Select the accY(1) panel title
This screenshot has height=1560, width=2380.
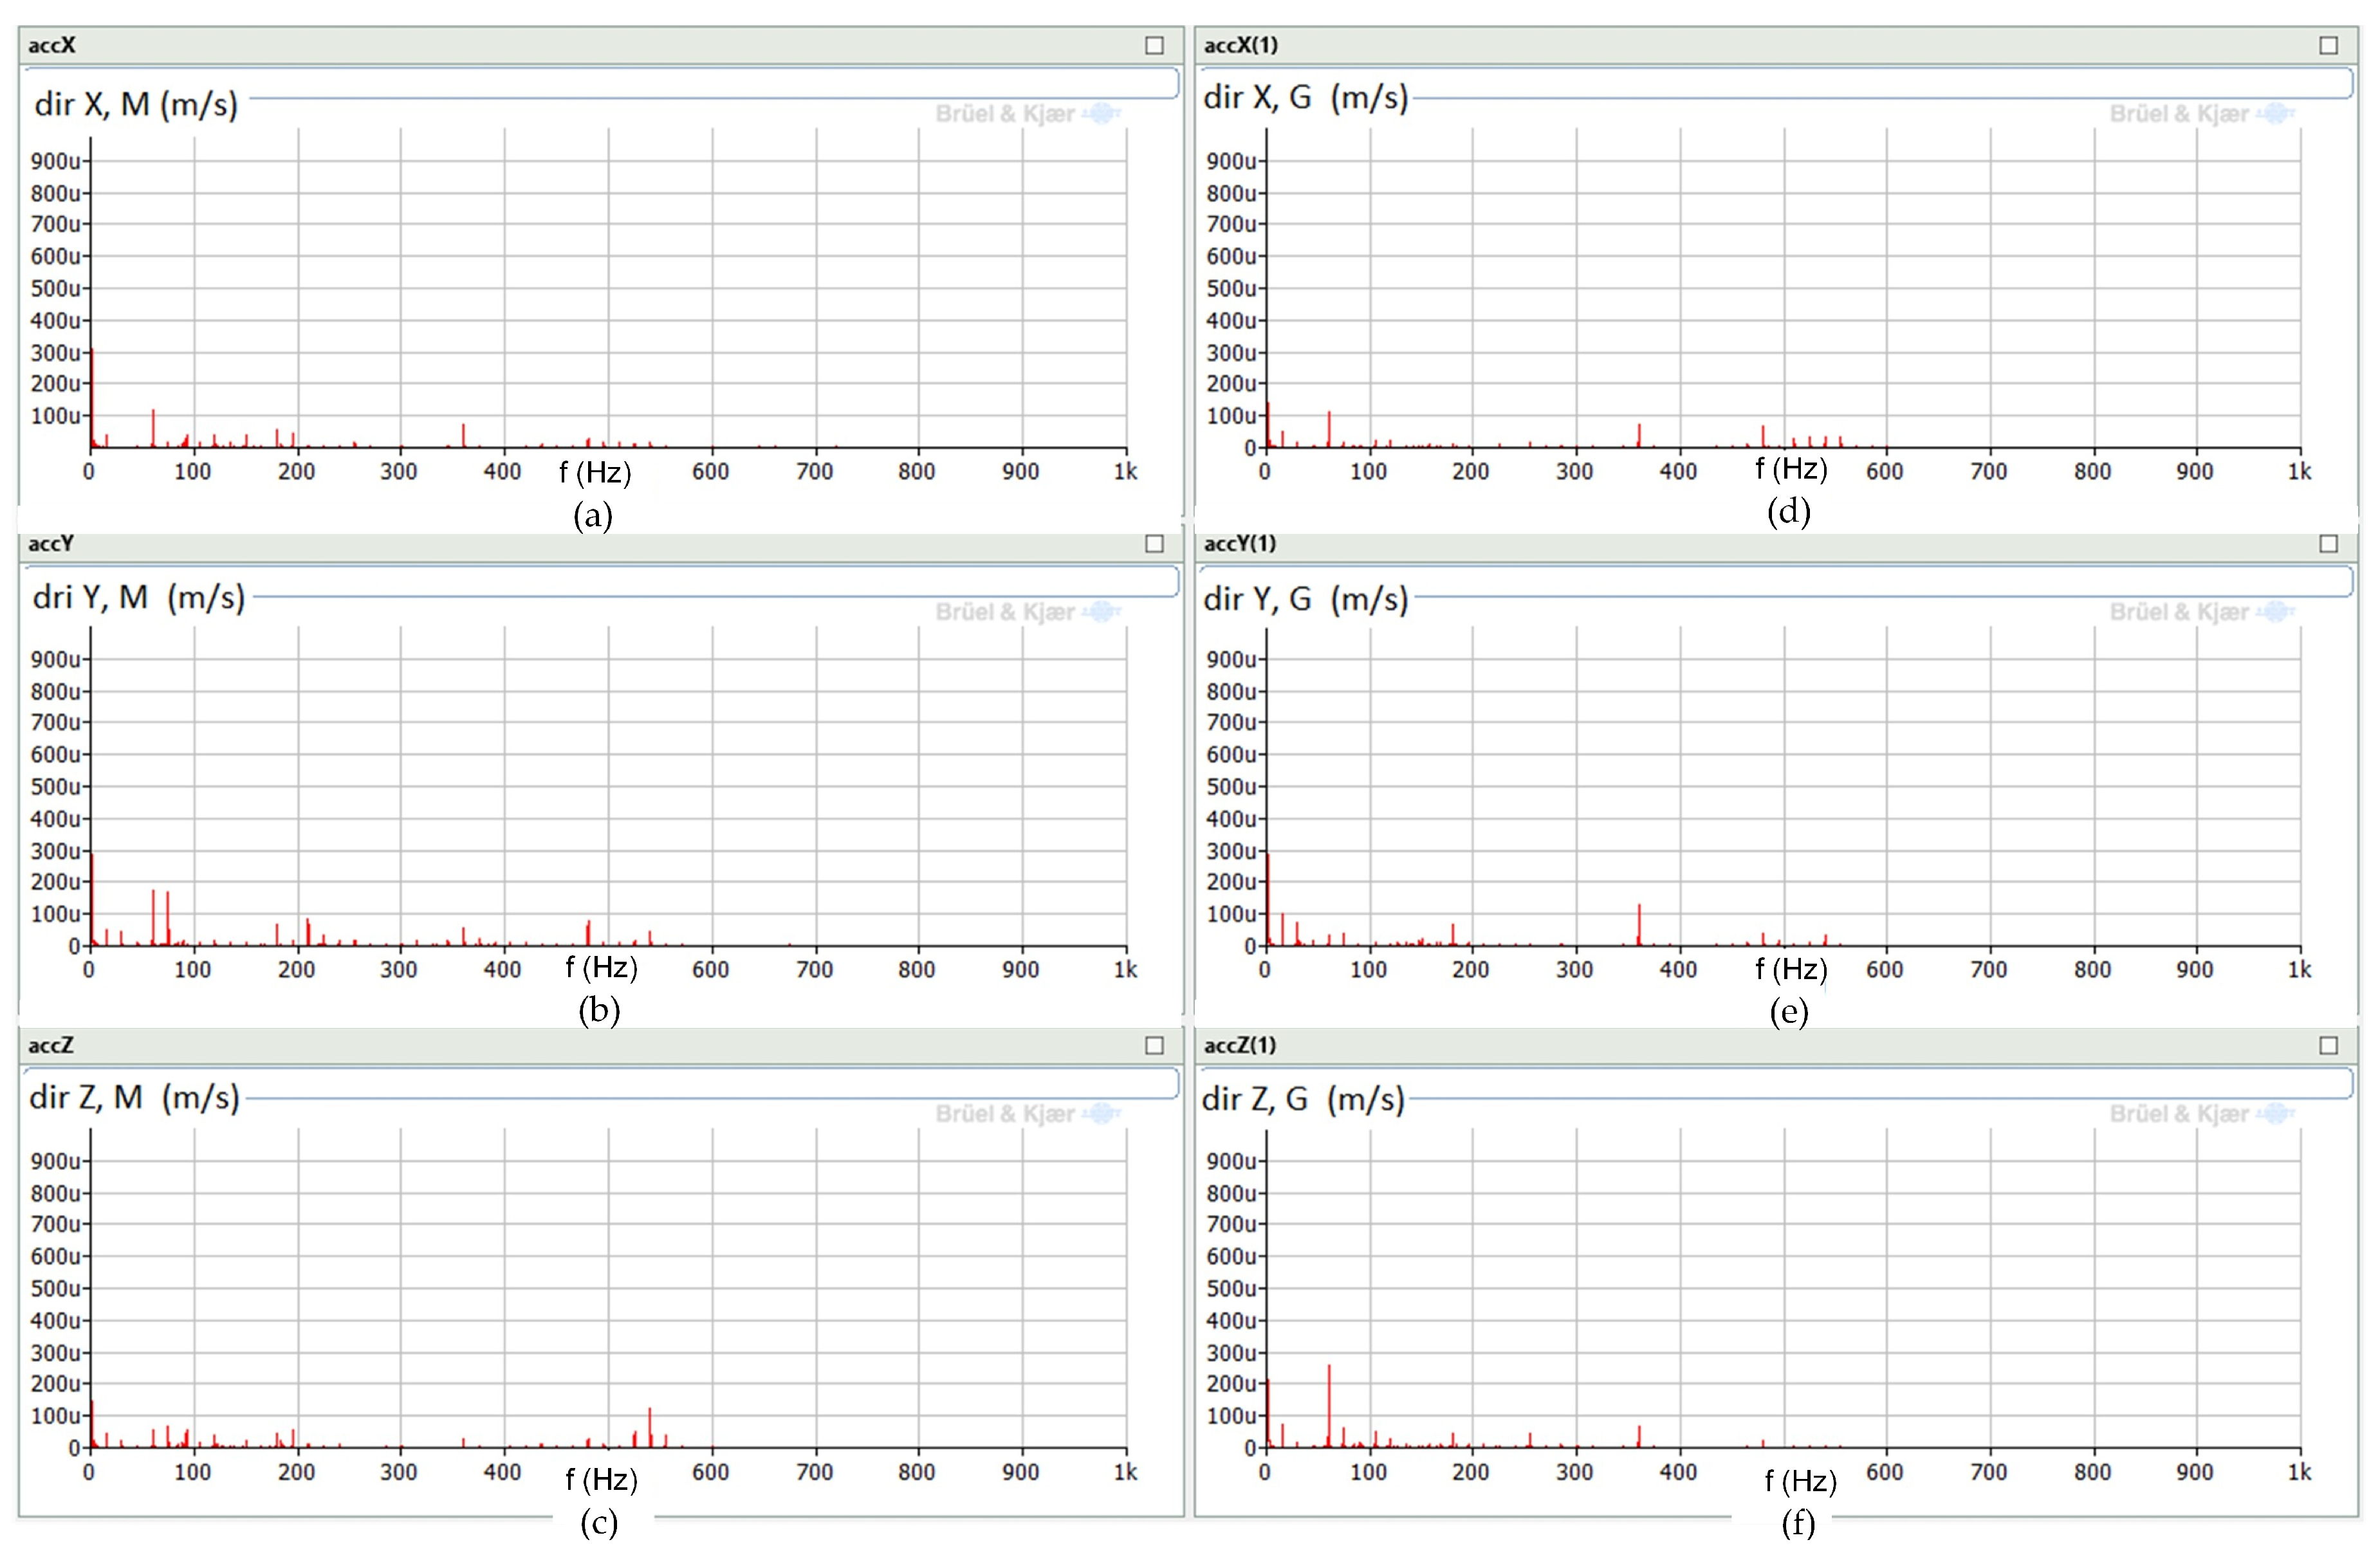point(1240,543)
